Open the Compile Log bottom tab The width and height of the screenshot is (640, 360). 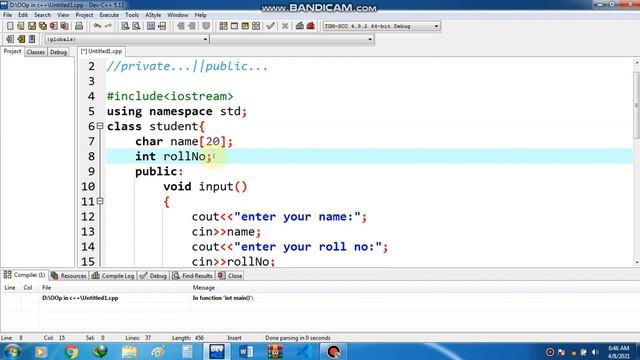click(113, 276)
